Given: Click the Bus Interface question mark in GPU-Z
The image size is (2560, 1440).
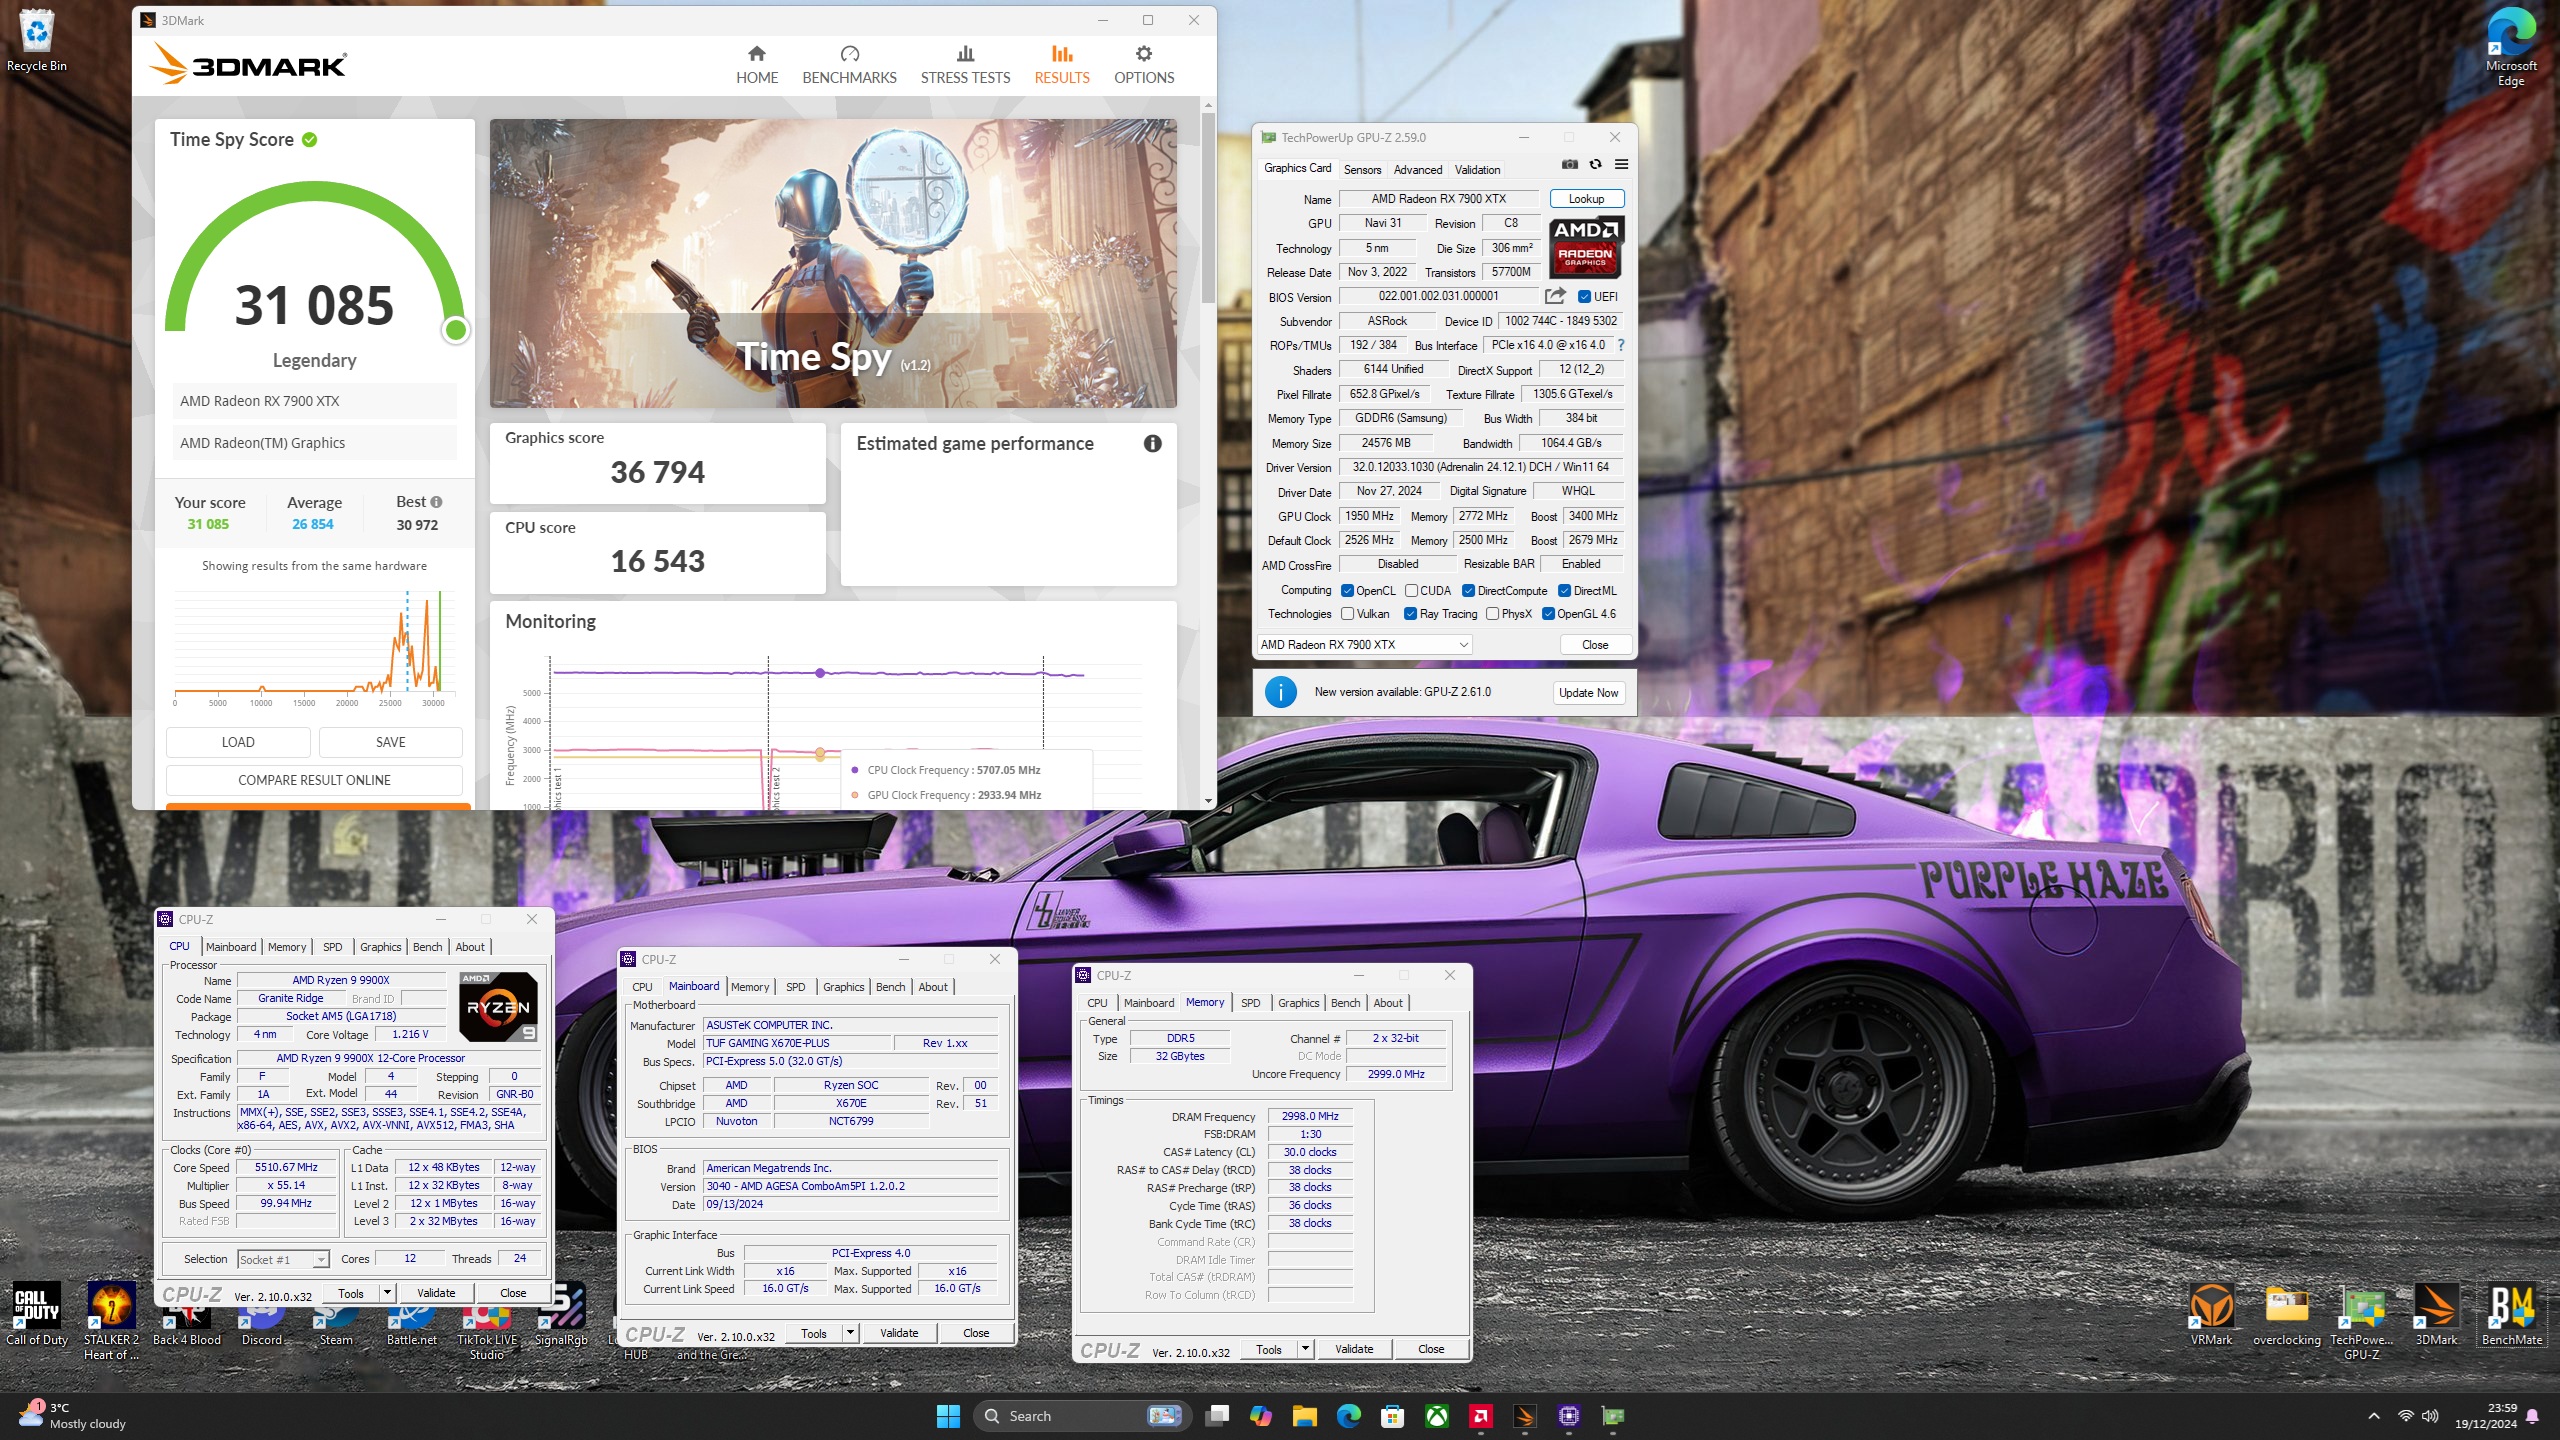Looking at the screenshot, I should (1621, 345).
